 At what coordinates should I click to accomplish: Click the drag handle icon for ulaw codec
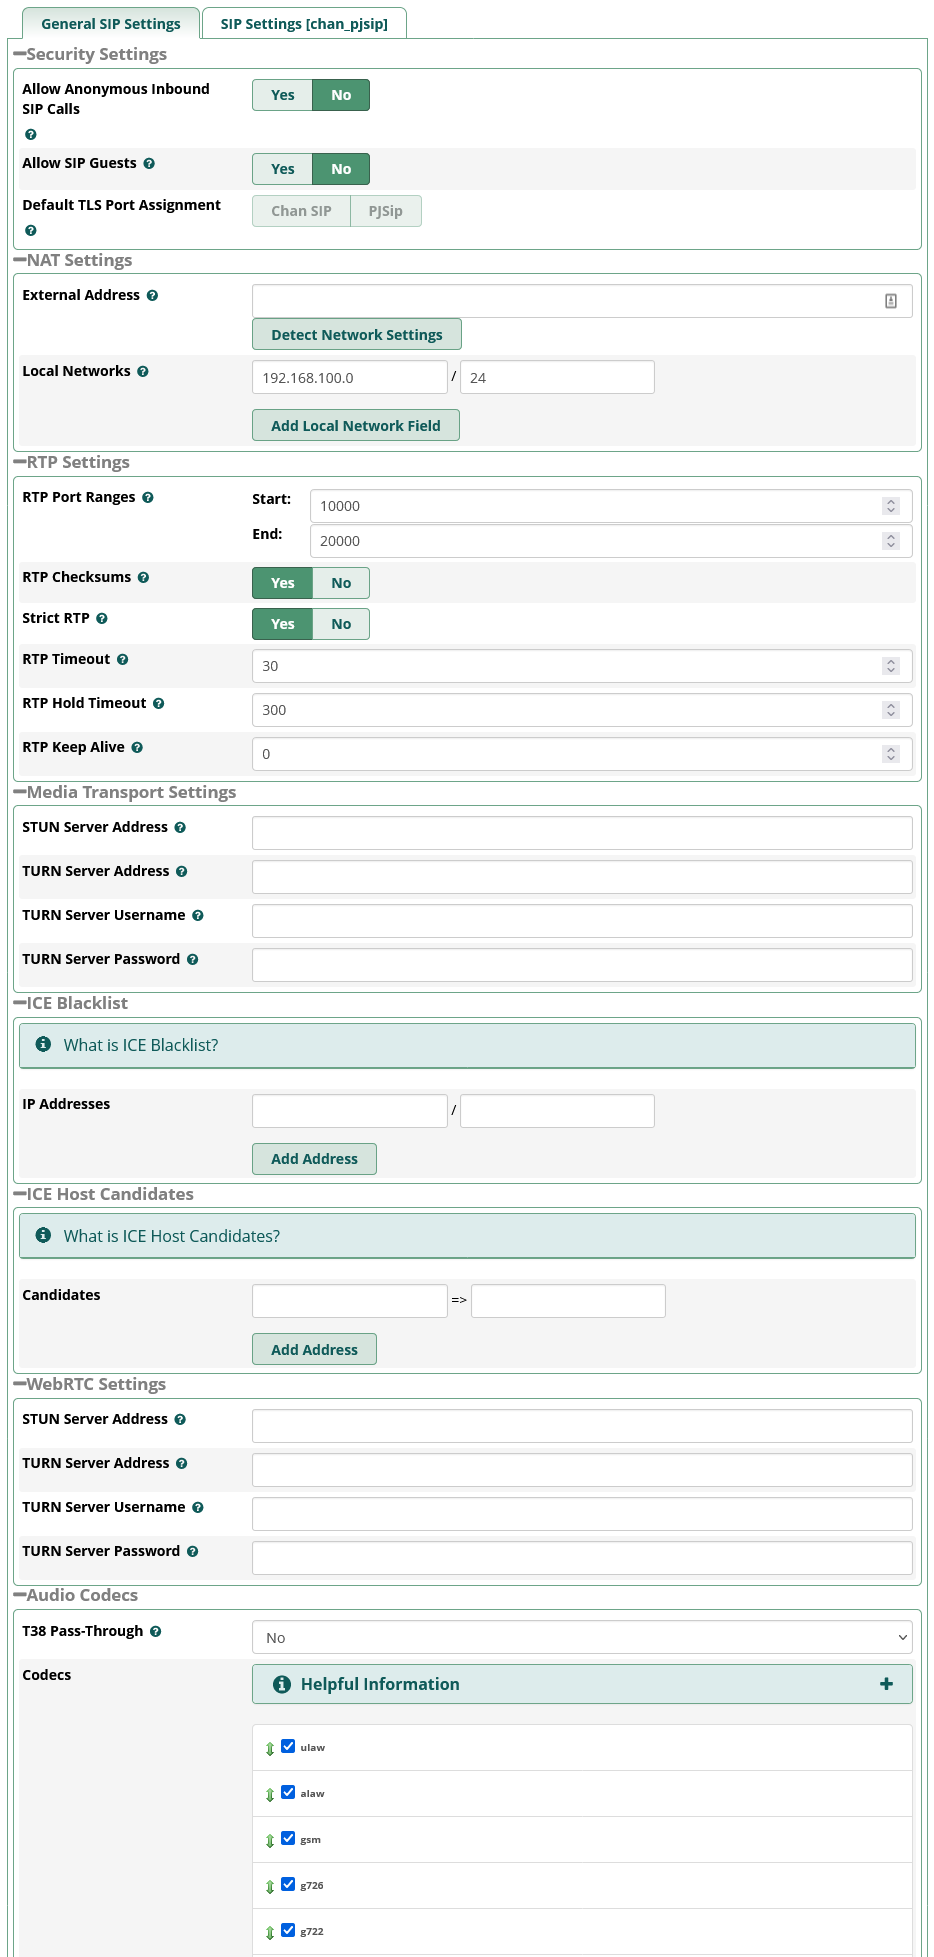270,1749
